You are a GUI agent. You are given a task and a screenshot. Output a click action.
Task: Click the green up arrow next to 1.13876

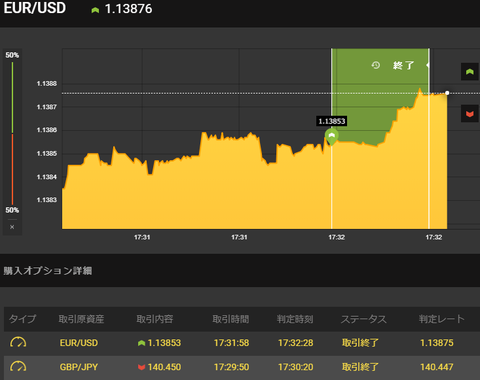(95, 10)
